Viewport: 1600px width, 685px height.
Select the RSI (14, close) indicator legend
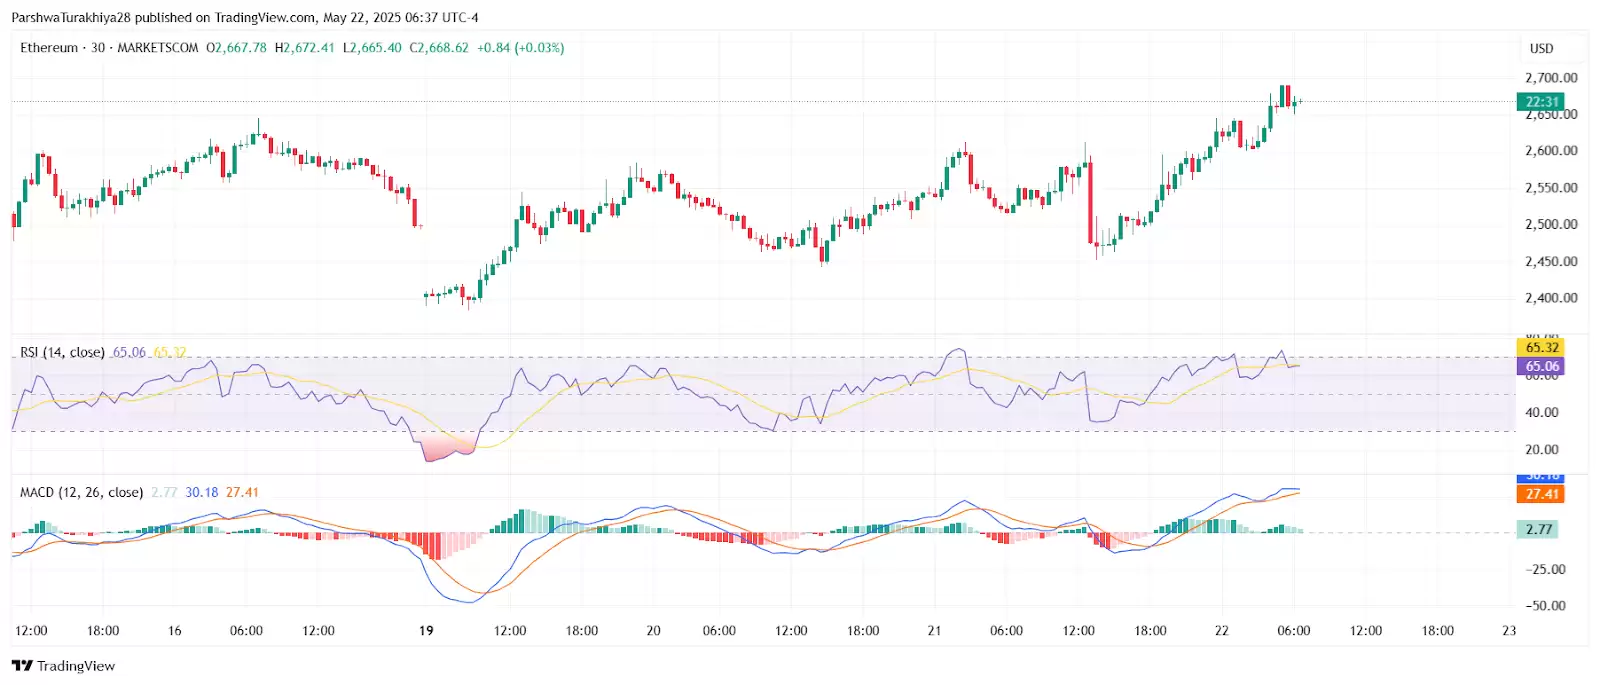pyautogui.click(x=62, y=352)
